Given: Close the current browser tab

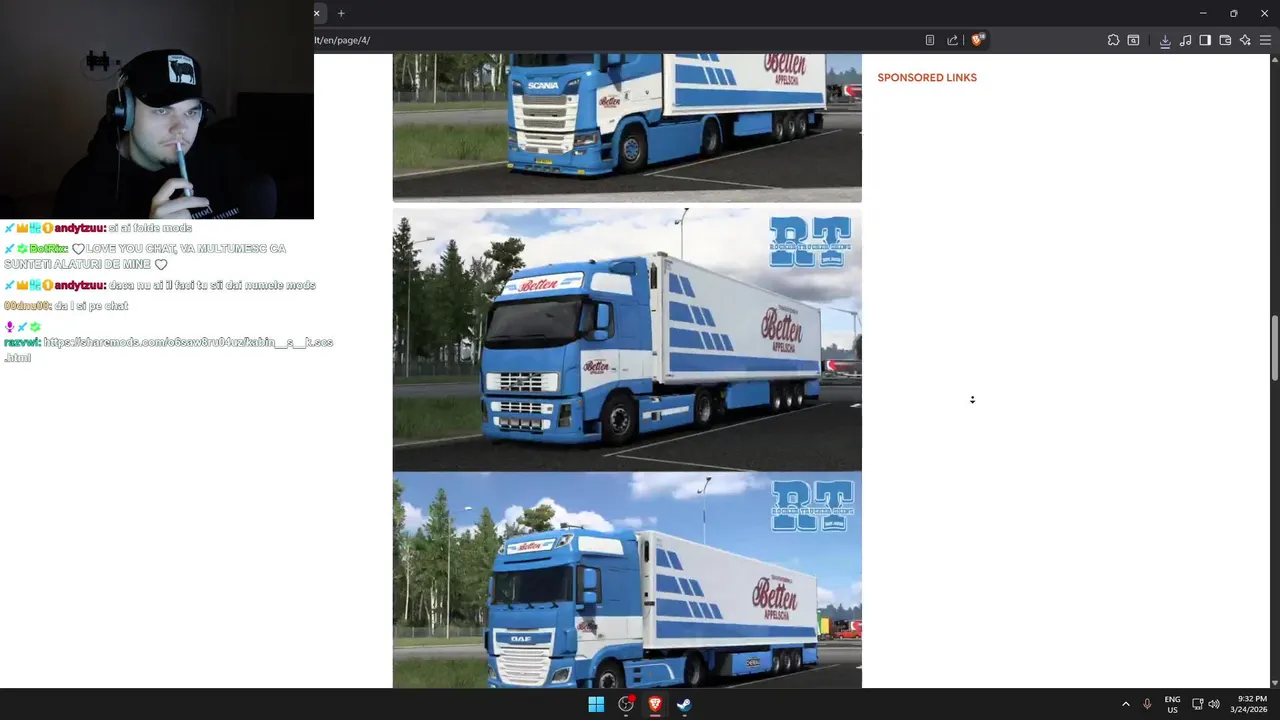Looking at the screenshot, I should tap(317, 13).
